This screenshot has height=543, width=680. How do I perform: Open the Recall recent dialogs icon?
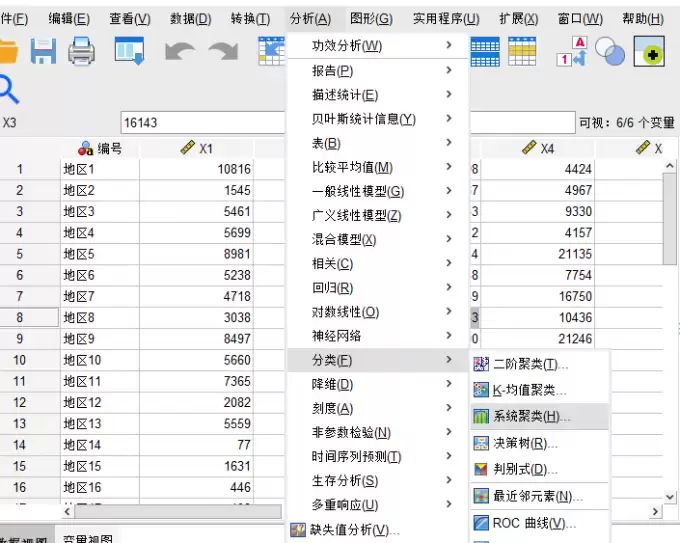click(x=129, y=51)
